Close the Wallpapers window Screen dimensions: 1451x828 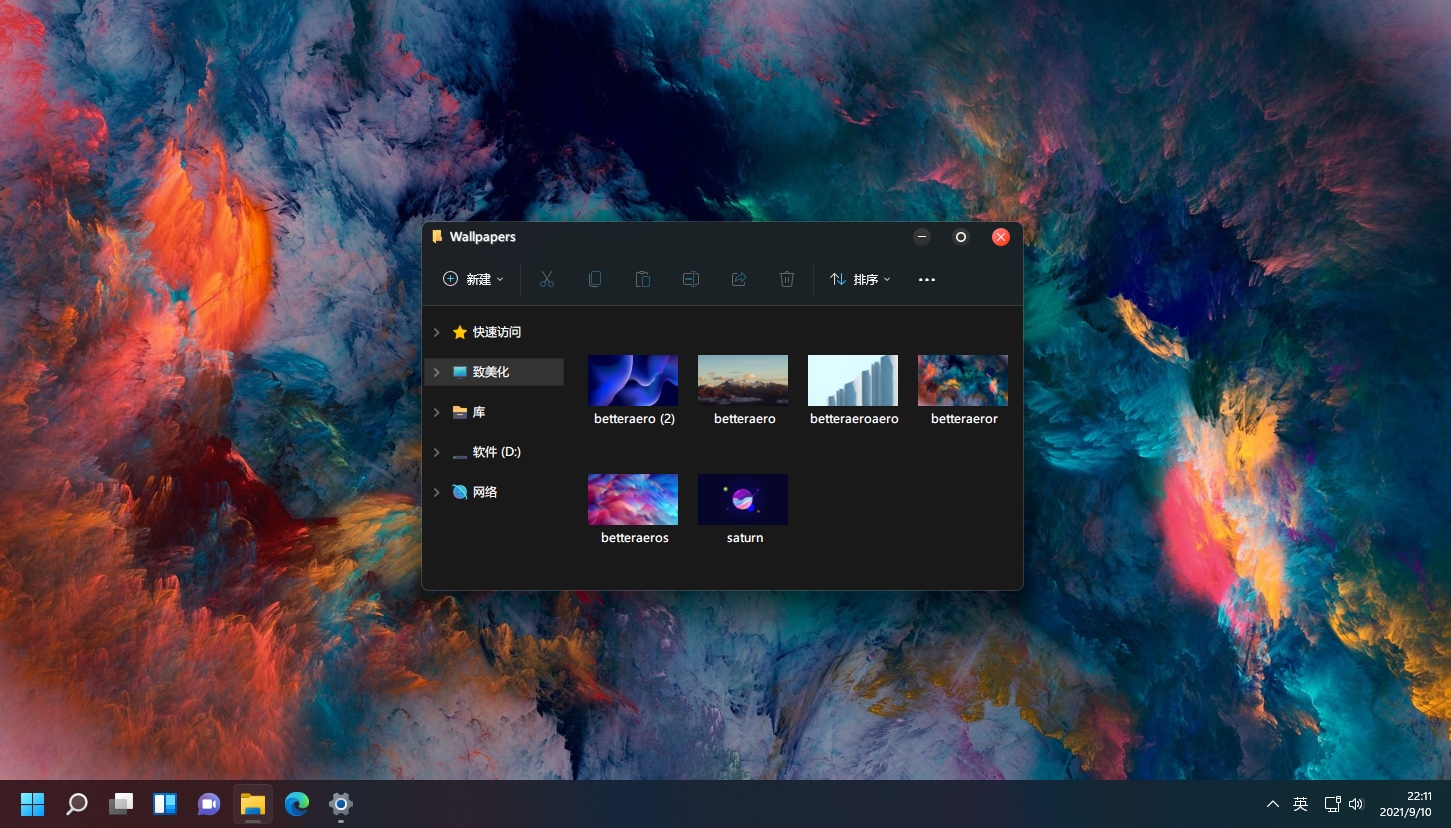[1000, 237]
